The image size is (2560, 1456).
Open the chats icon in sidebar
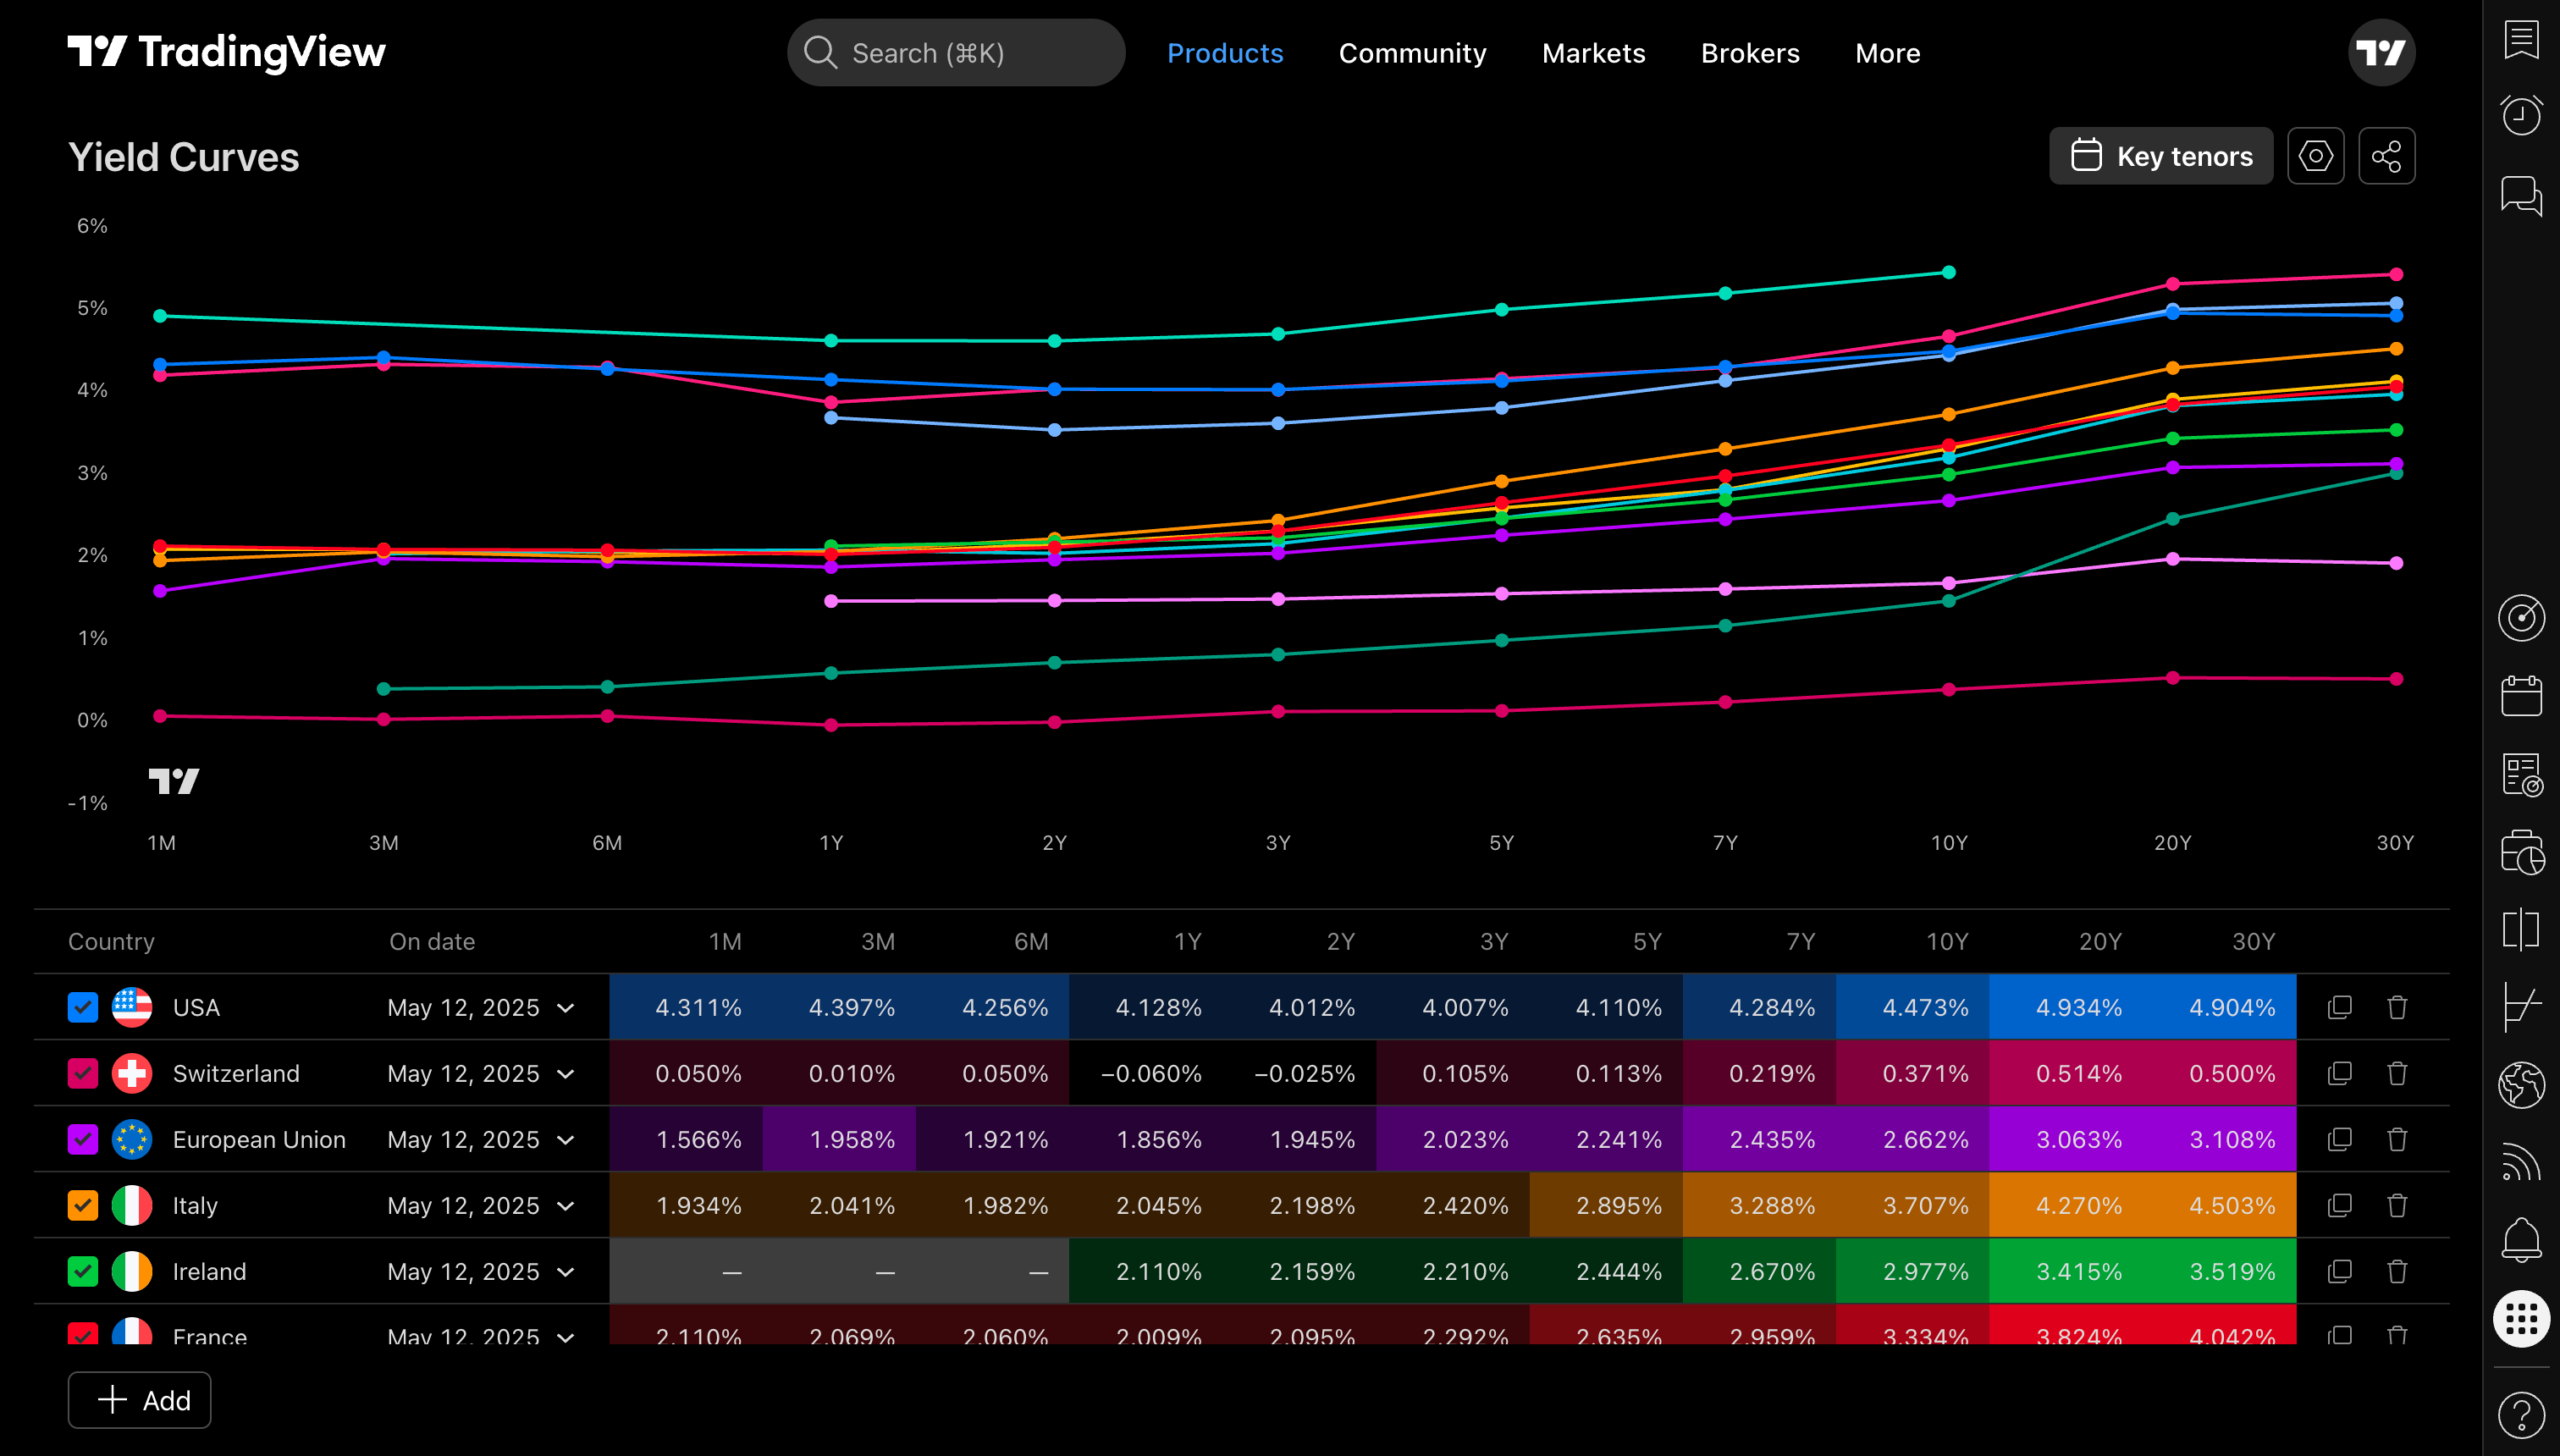[x=2521, y=195]
